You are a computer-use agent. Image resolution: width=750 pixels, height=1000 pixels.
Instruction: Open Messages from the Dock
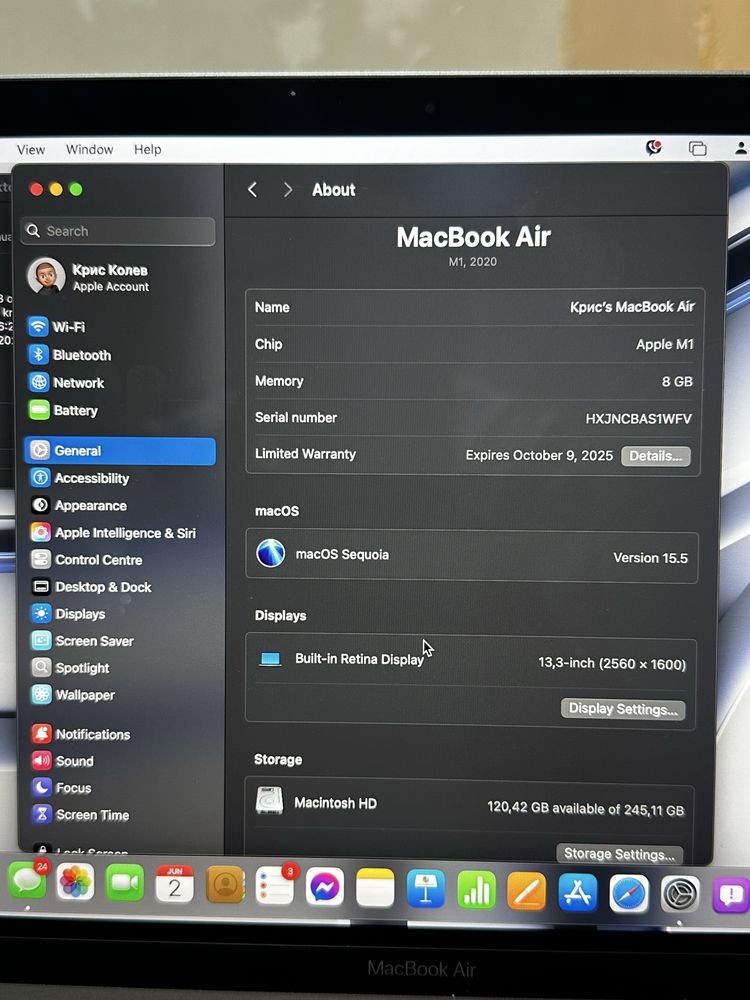pyautogui.click(x=27, y=881)
